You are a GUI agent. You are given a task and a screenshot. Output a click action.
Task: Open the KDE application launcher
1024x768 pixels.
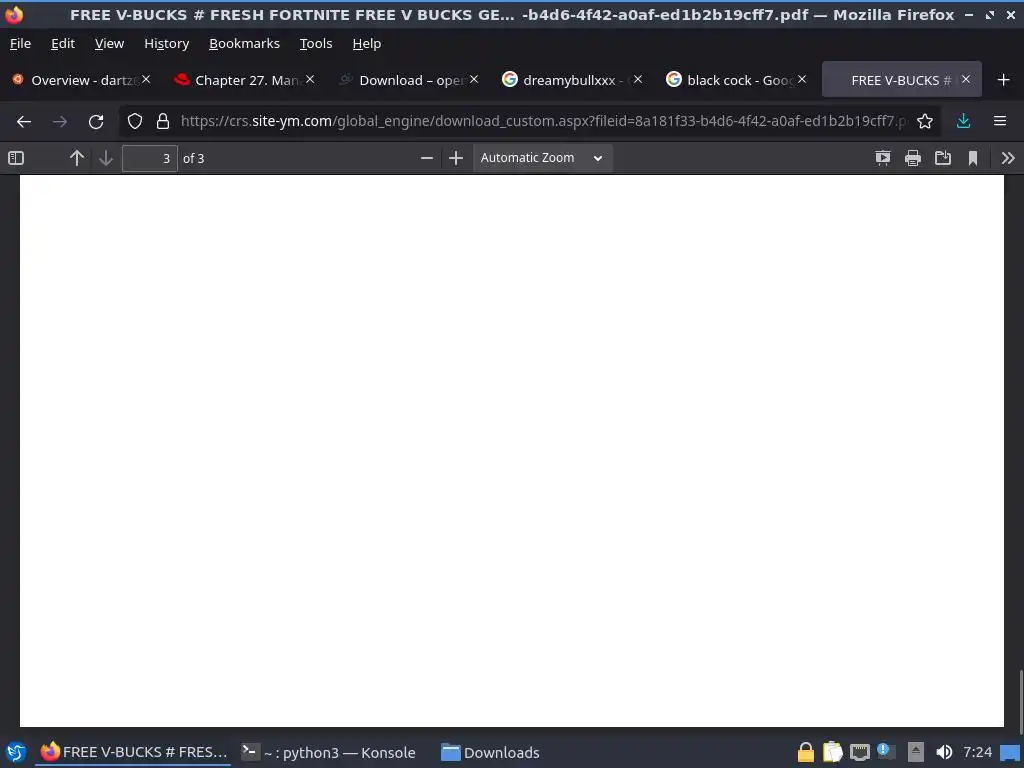click(x=16, y=752)
